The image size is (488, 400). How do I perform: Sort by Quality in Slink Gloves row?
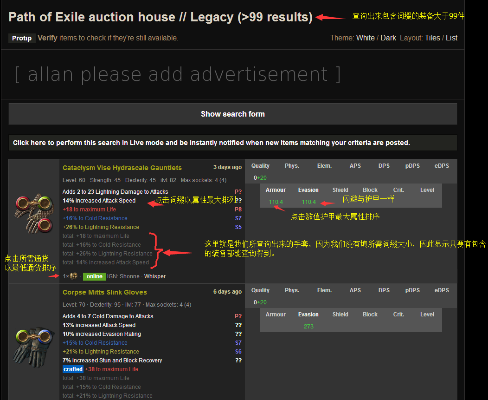[260, 290]
